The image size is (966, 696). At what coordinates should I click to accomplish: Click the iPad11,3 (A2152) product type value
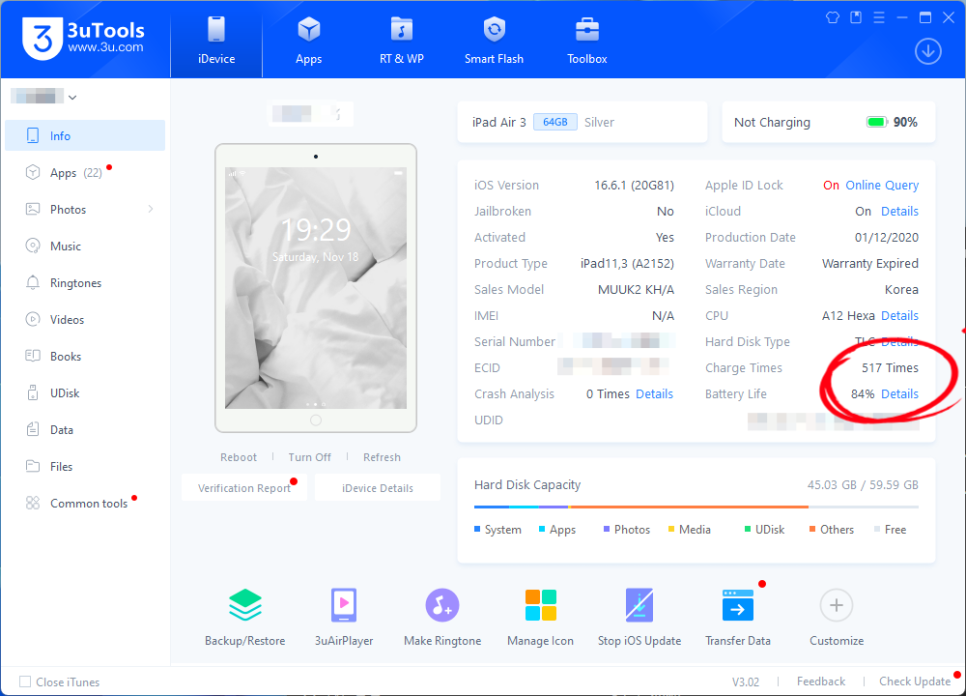point(627,264)
